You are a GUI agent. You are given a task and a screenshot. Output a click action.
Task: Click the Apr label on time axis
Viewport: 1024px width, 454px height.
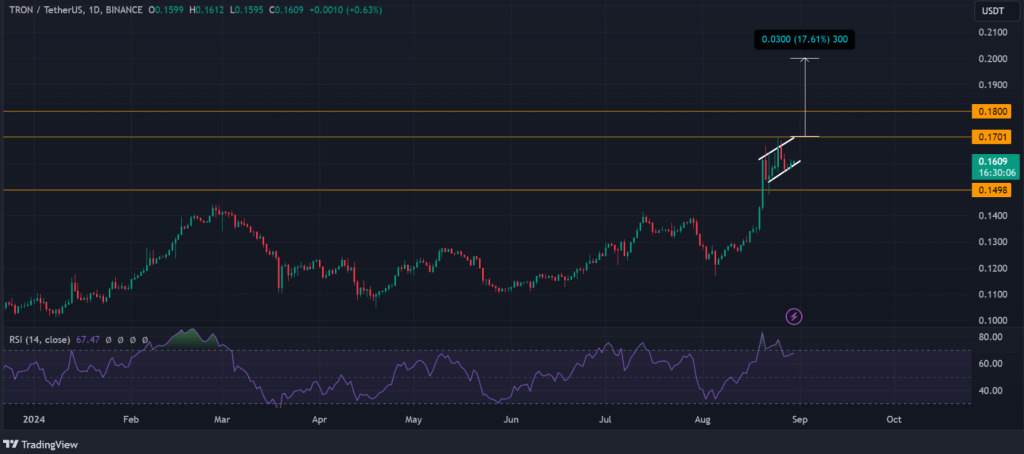point(319,419)
